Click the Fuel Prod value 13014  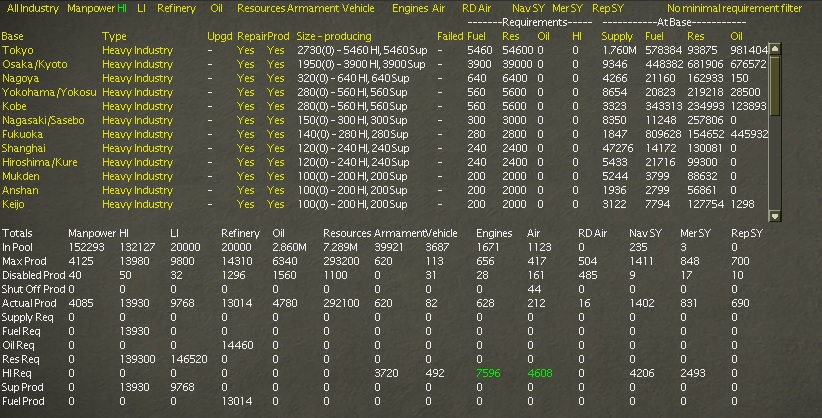pyautogui.click(x=236, y=401)
